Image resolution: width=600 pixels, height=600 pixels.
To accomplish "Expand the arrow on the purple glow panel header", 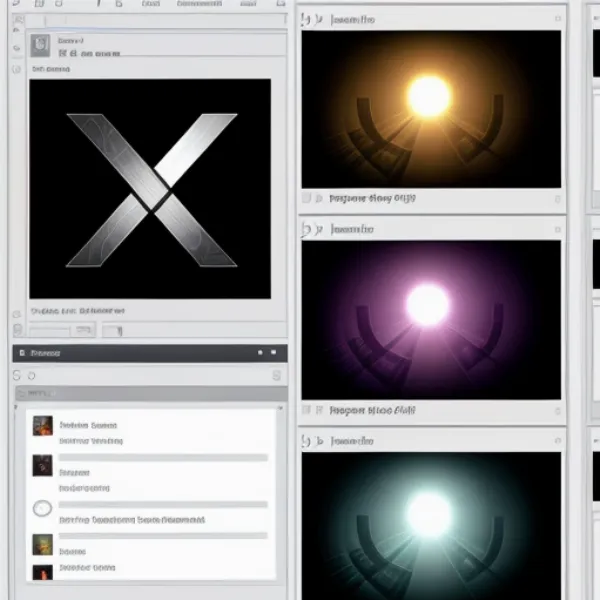I will [x=319, y=229].
